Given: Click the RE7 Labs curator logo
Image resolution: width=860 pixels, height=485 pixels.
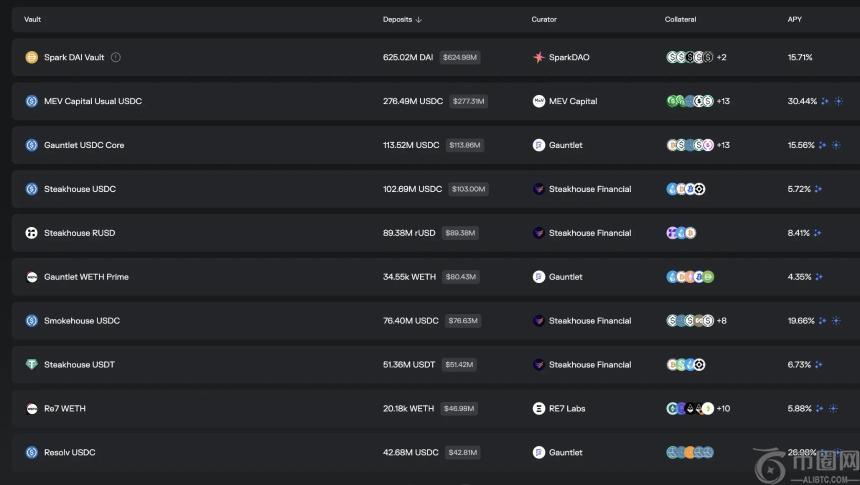Looking at the screenshot, I should point(539,409).
